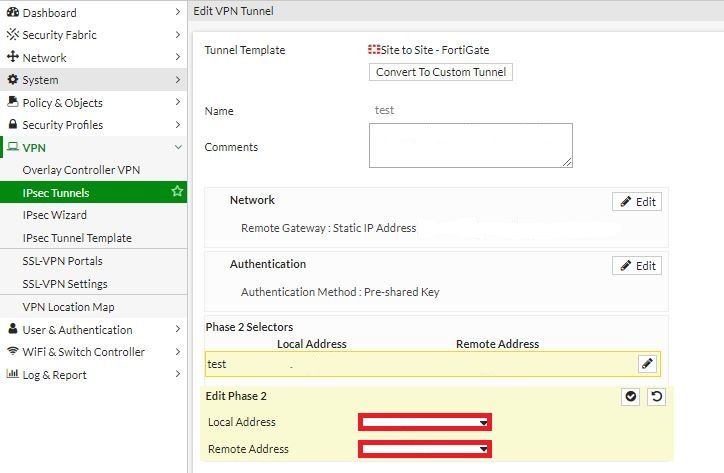Click the "Site to Site - FortiGate" template text

(435, 50)
